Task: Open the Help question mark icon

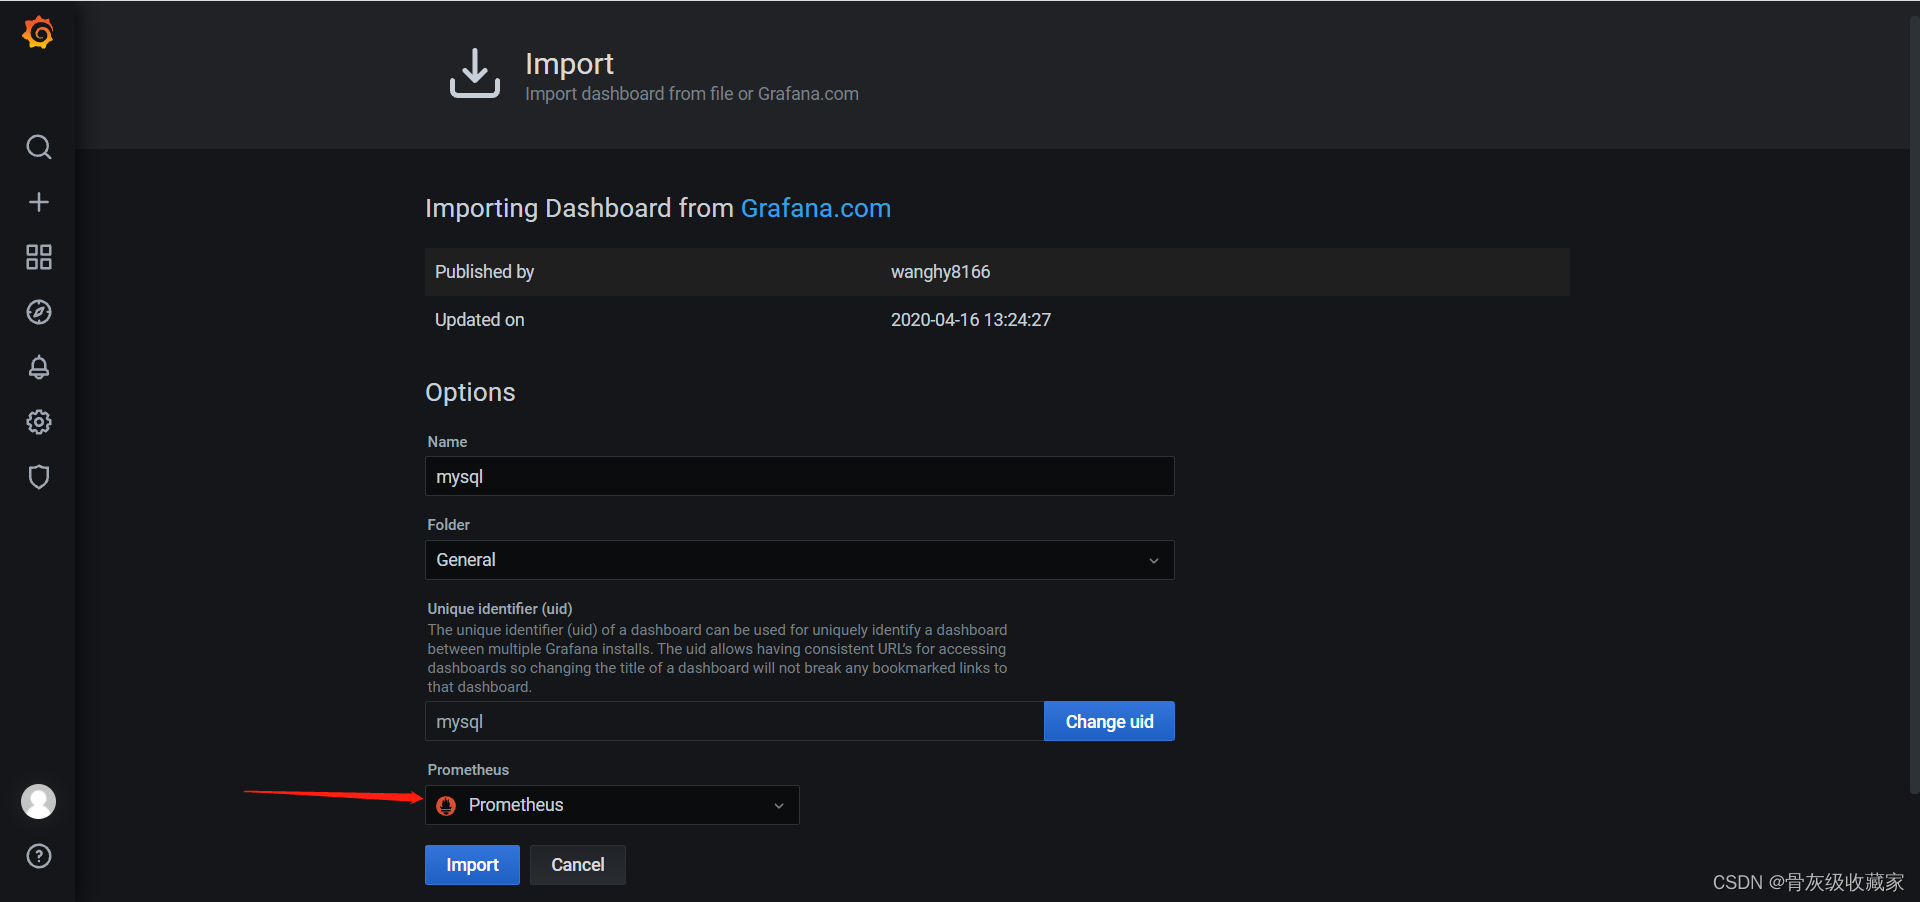Action: pyautogui.click(x=38, y=856)
